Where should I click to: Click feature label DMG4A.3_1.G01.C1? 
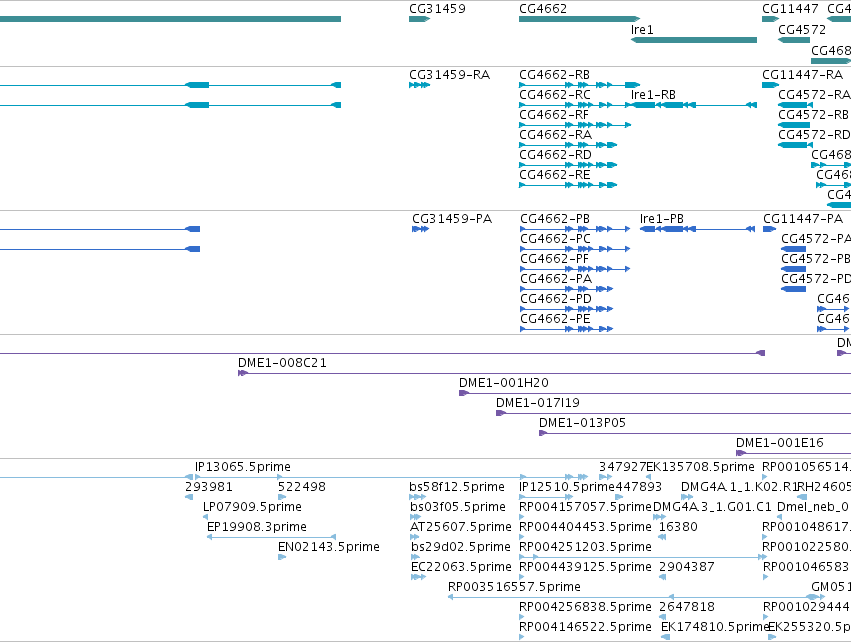(712, 507)
